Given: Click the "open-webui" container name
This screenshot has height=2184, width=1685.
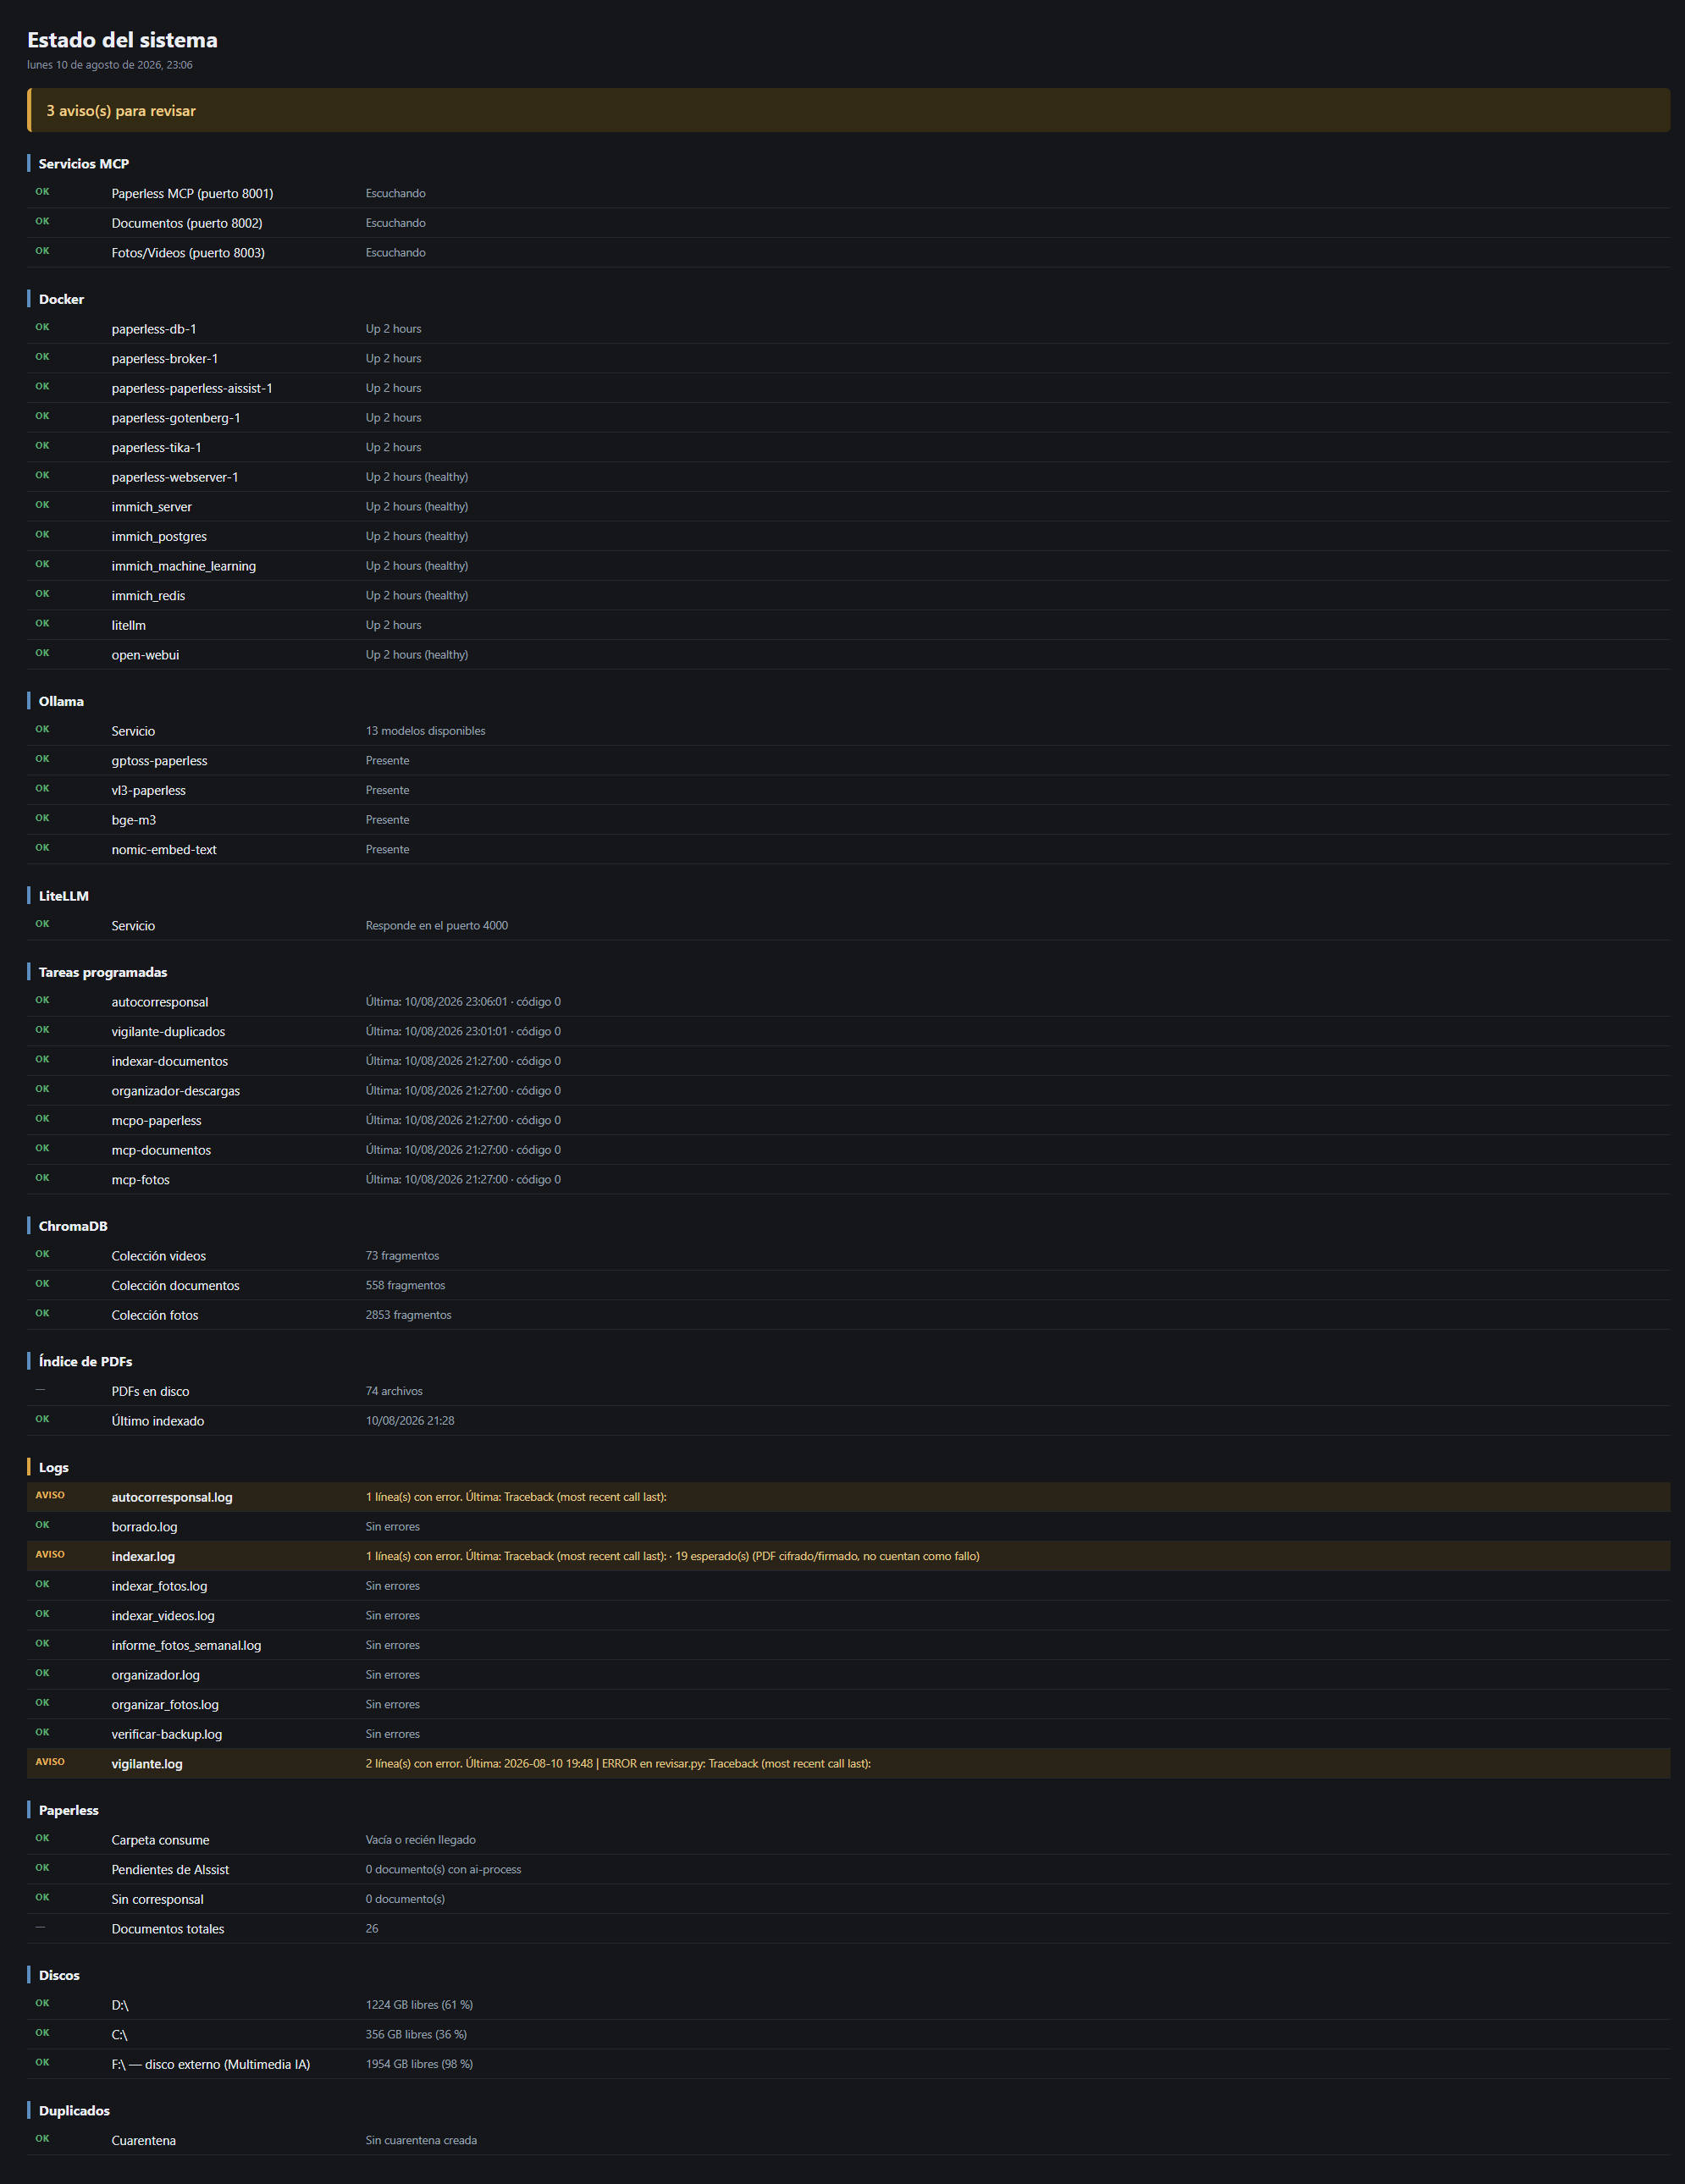Looking at the screenshot, I should (145, 655).
